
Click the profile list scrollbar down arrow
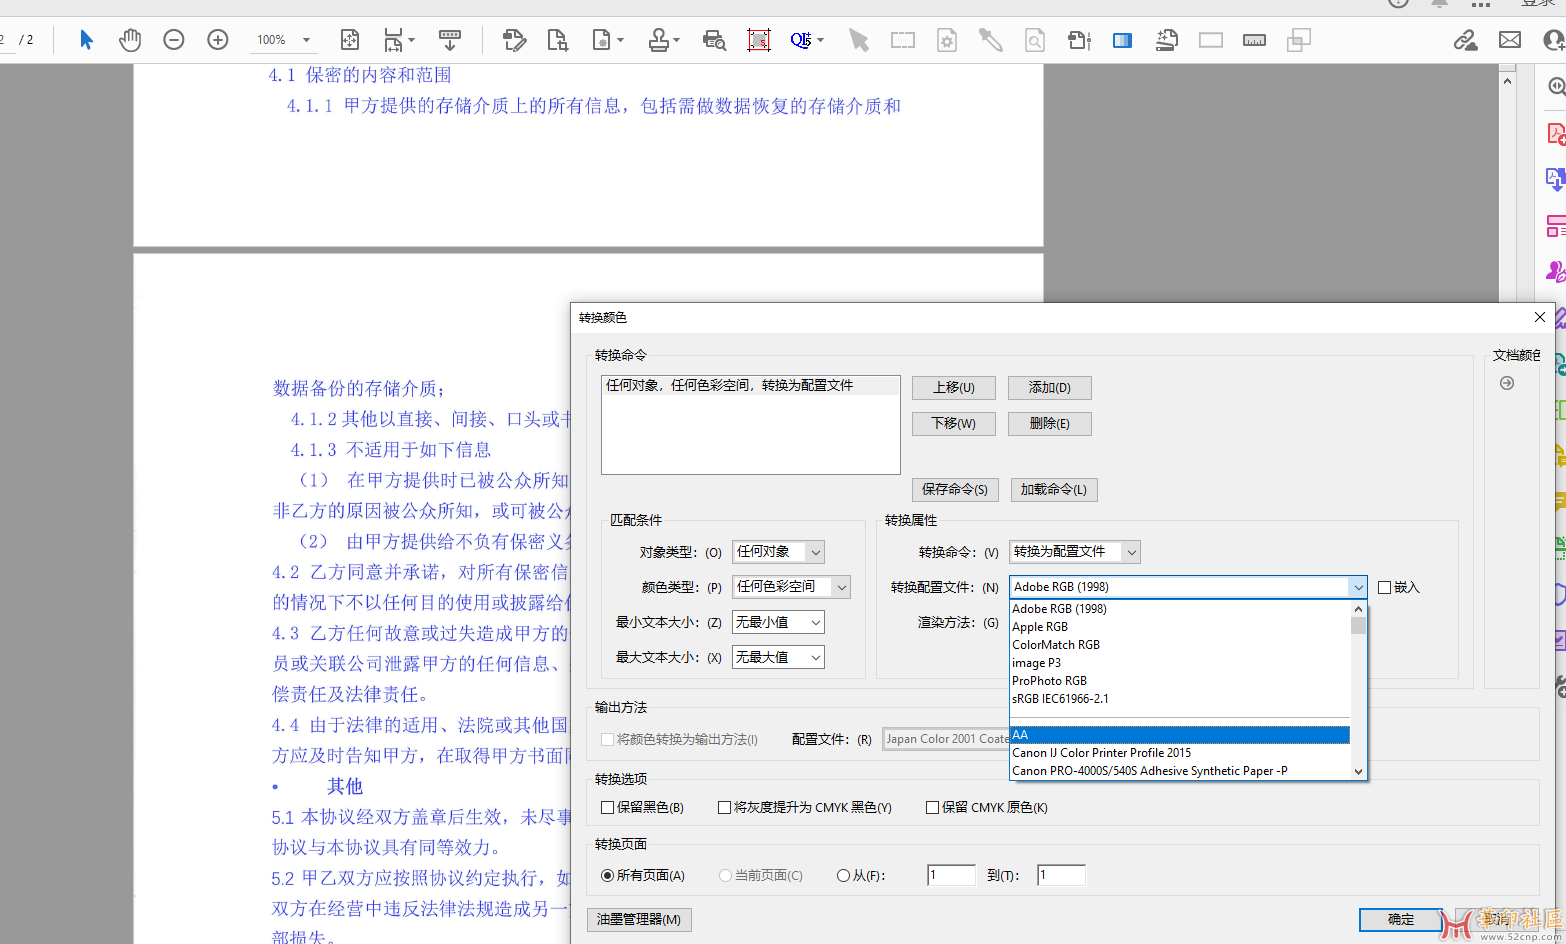1358,771
